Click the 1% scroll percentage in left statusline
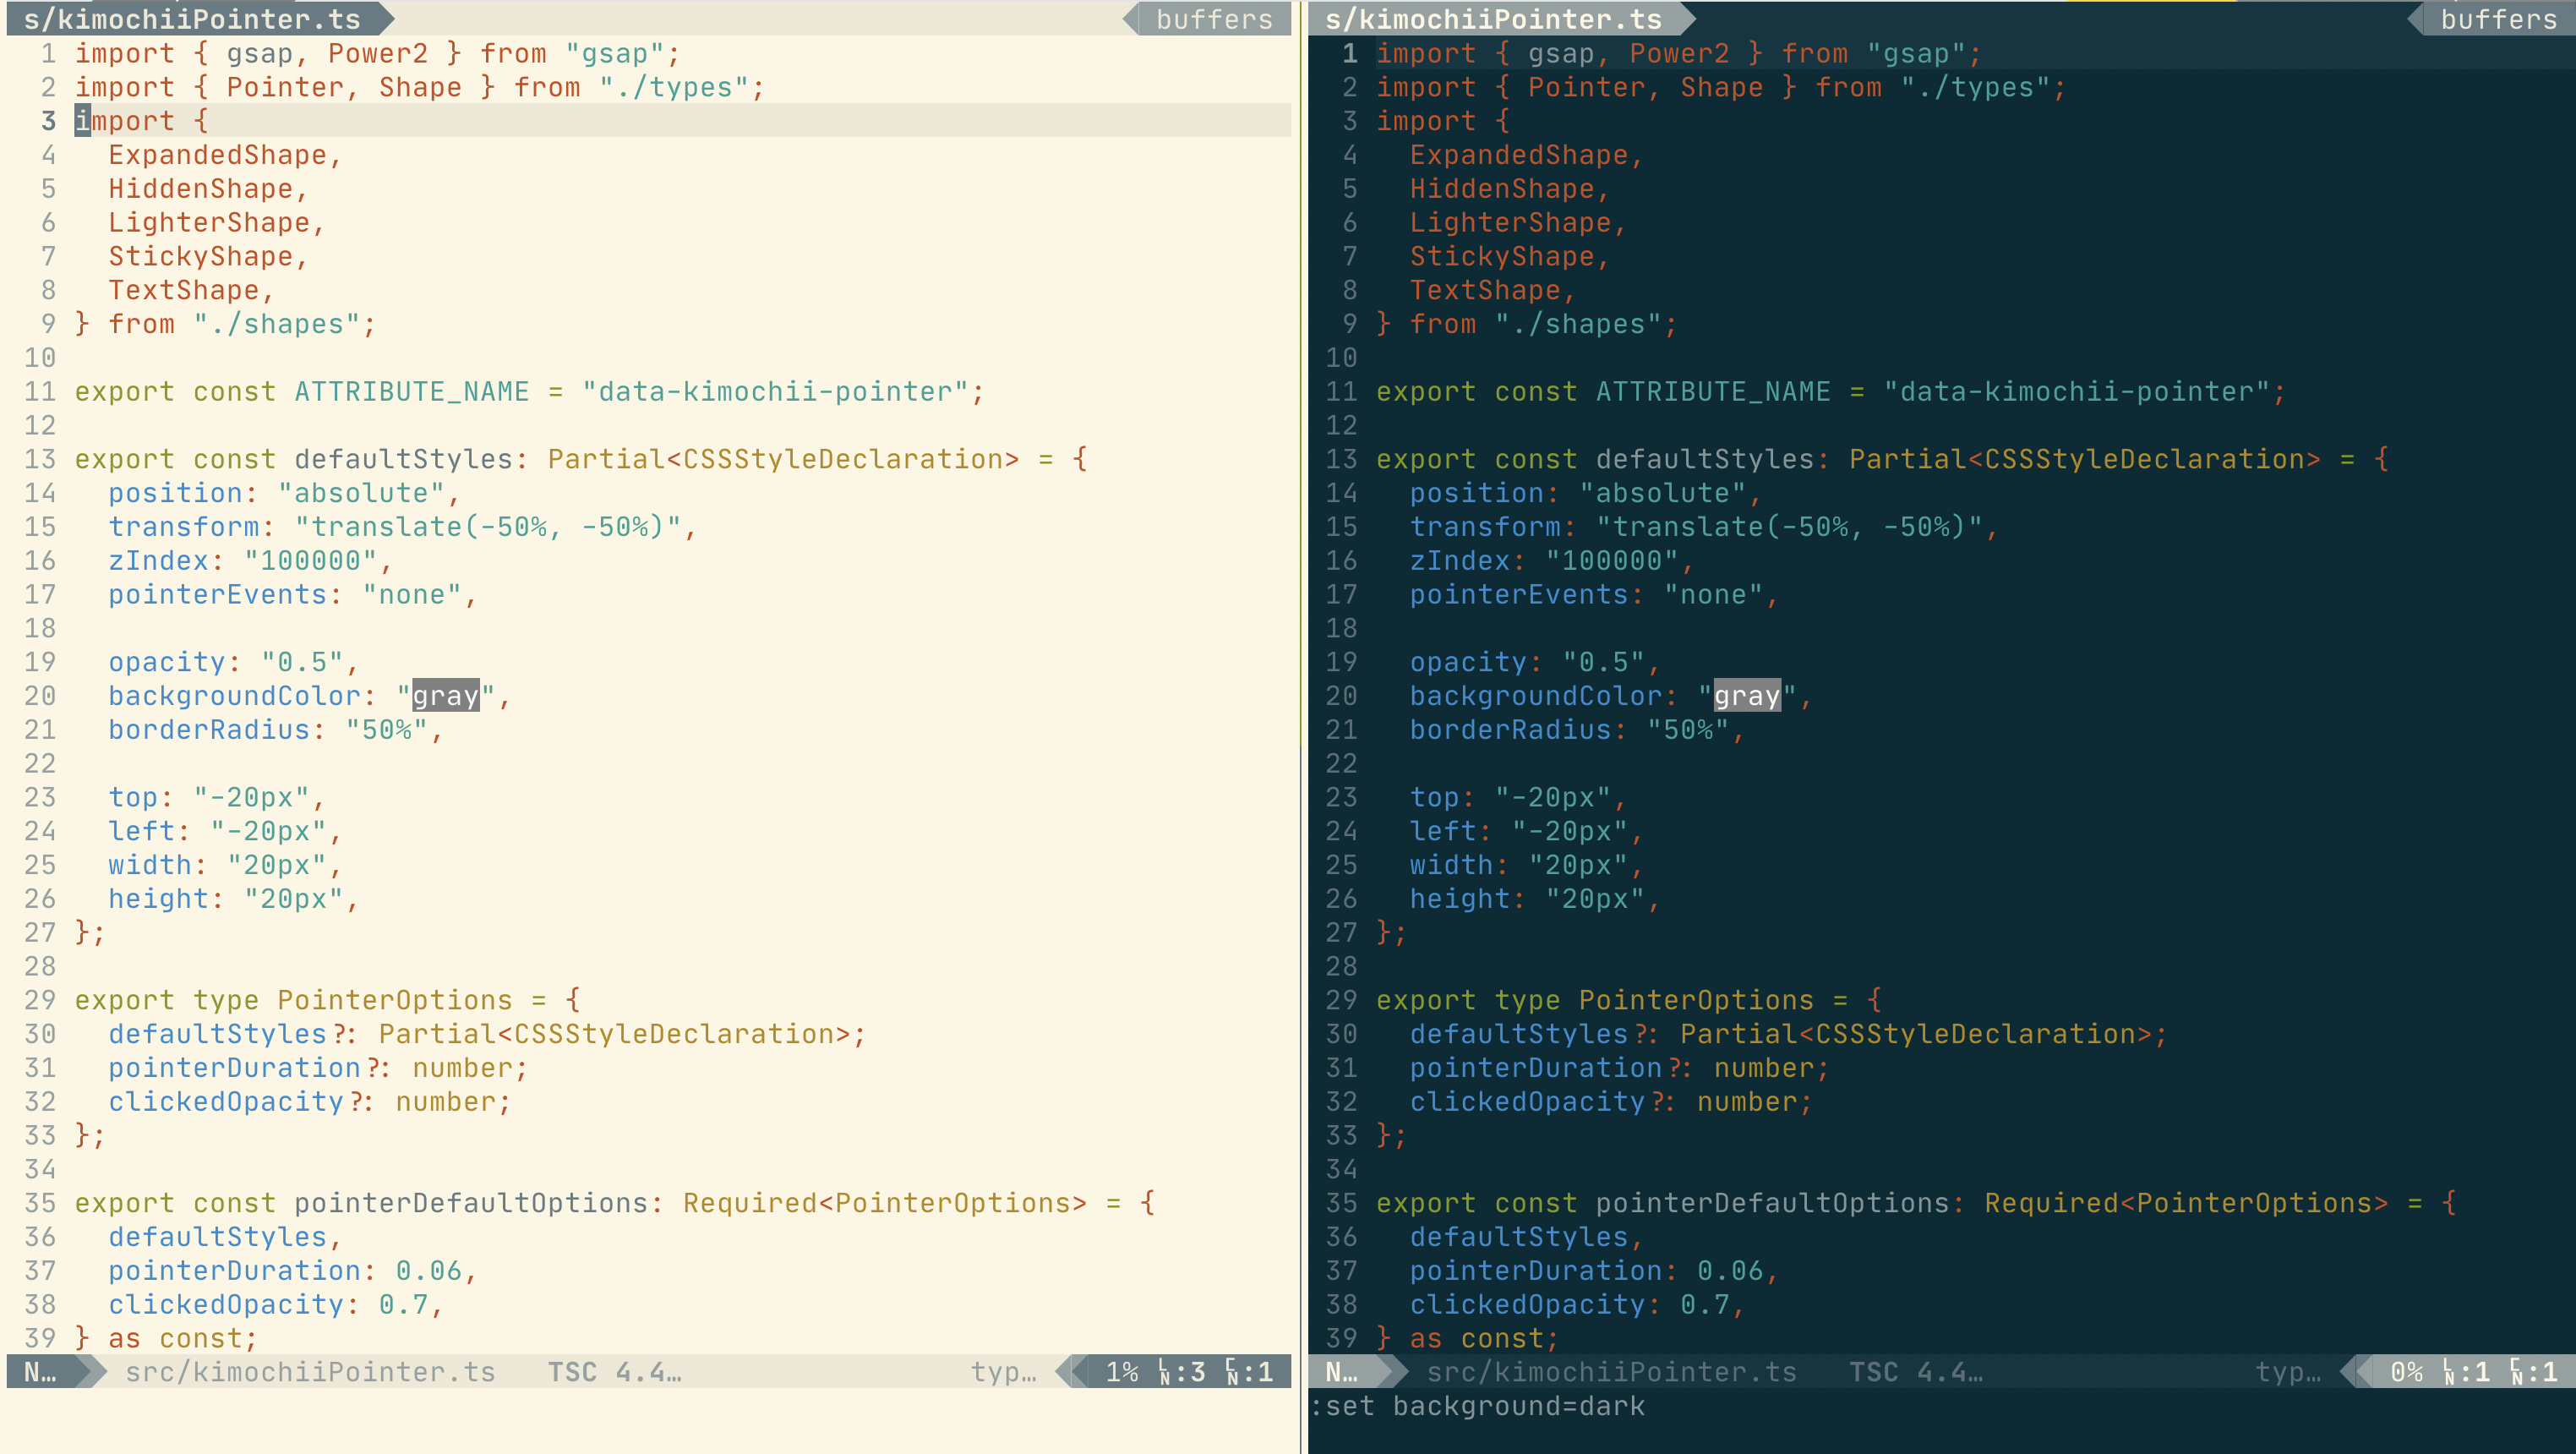This screenshot has height=1454, width=2576. [x=1122, y=1372]
